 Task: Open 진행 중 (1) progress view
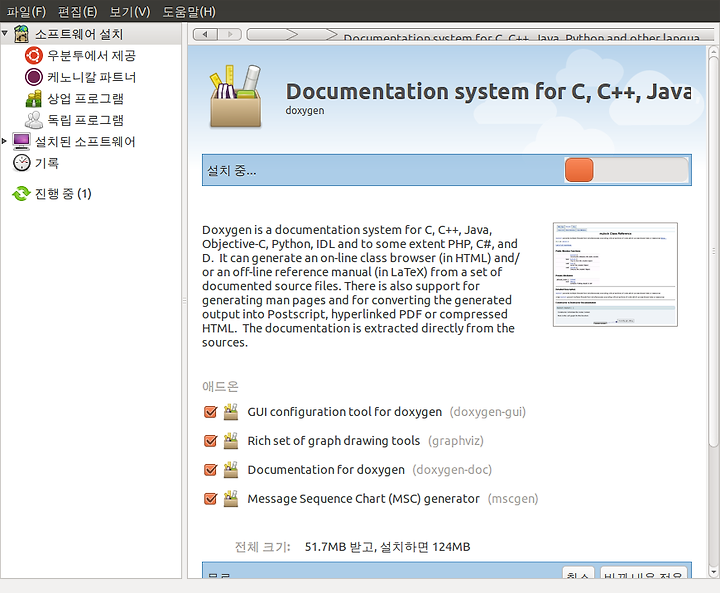coord(63,193)
